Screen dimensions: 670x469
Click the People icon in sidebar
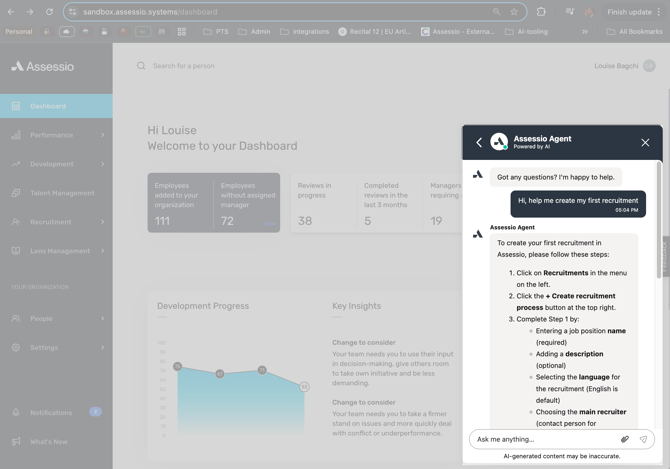tap(16, 319)
